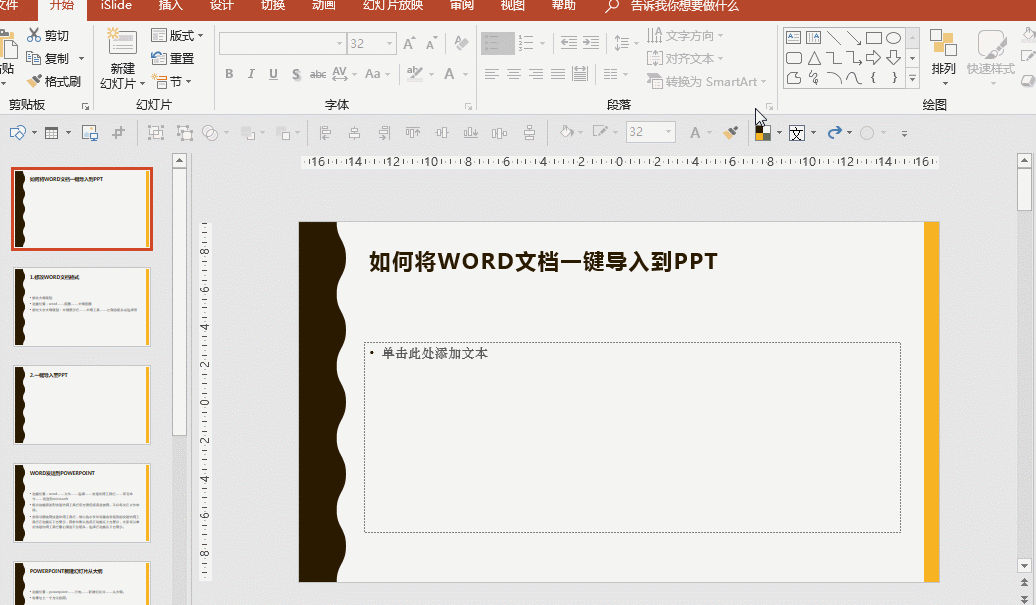Click the align center objects icon
This screenshot has width=1036, height=605.
[354, 133]
